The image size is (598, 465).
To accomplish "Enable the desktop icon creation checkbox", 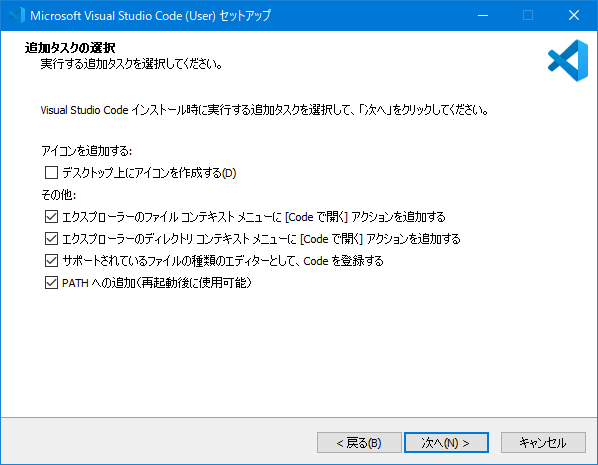I will (51, 172).
